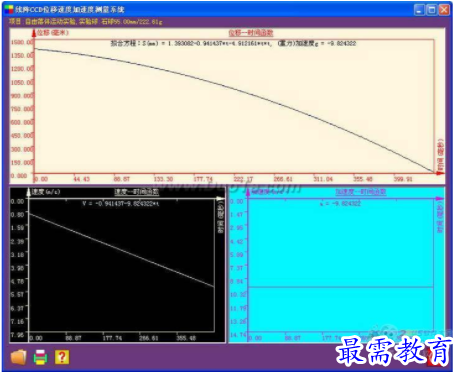Click the 399.91 time tick label
This screenshot has width=460, height=382.
click(x=403, y=179)
